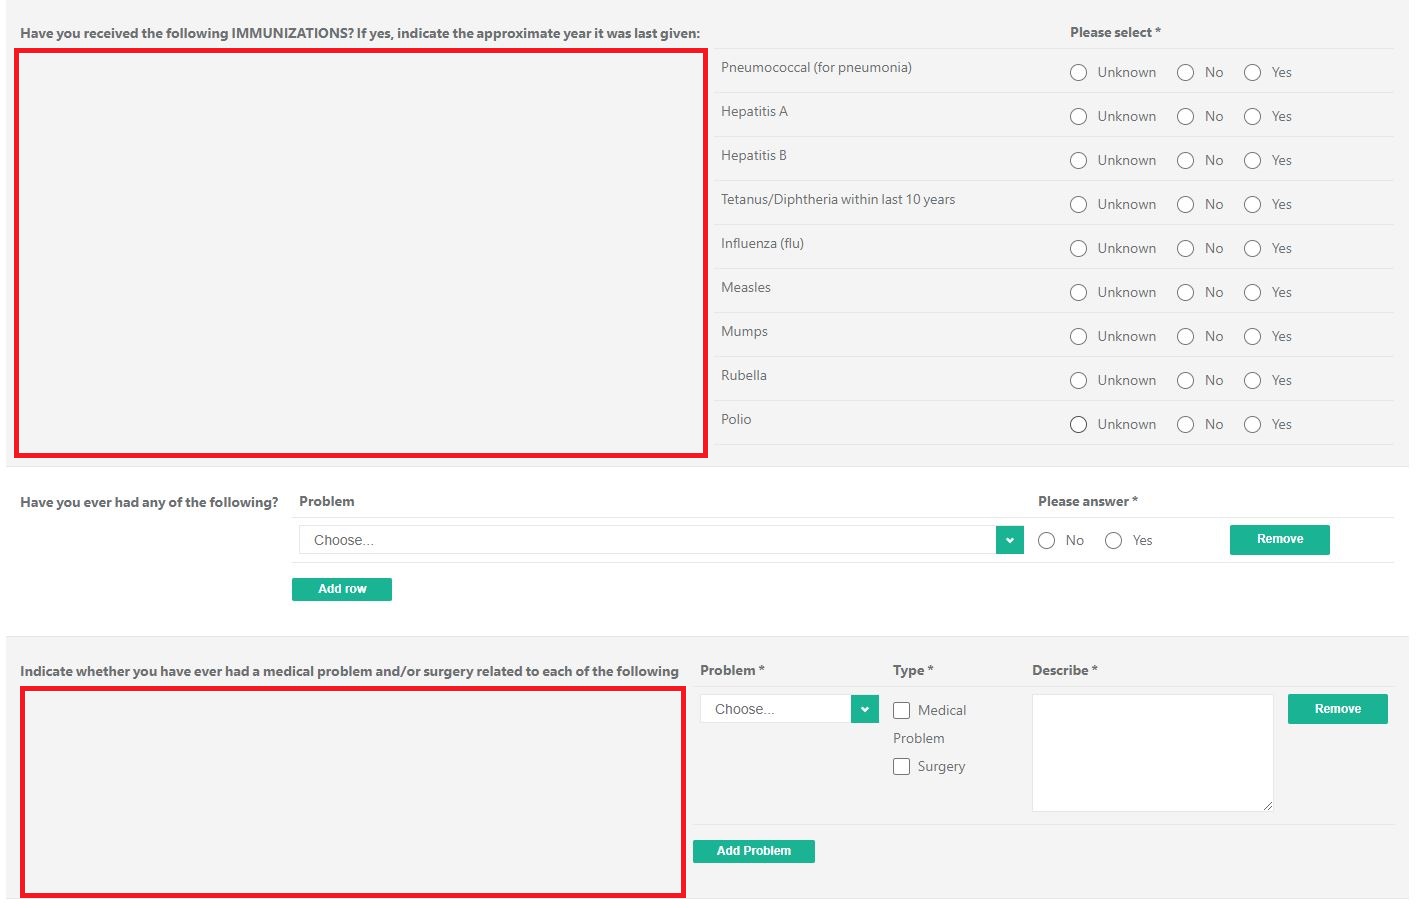Select No for Polio
Image resolution: width=1421 pixels, height=908 pixels.
pyautogui.click(x=1185, y=424)
